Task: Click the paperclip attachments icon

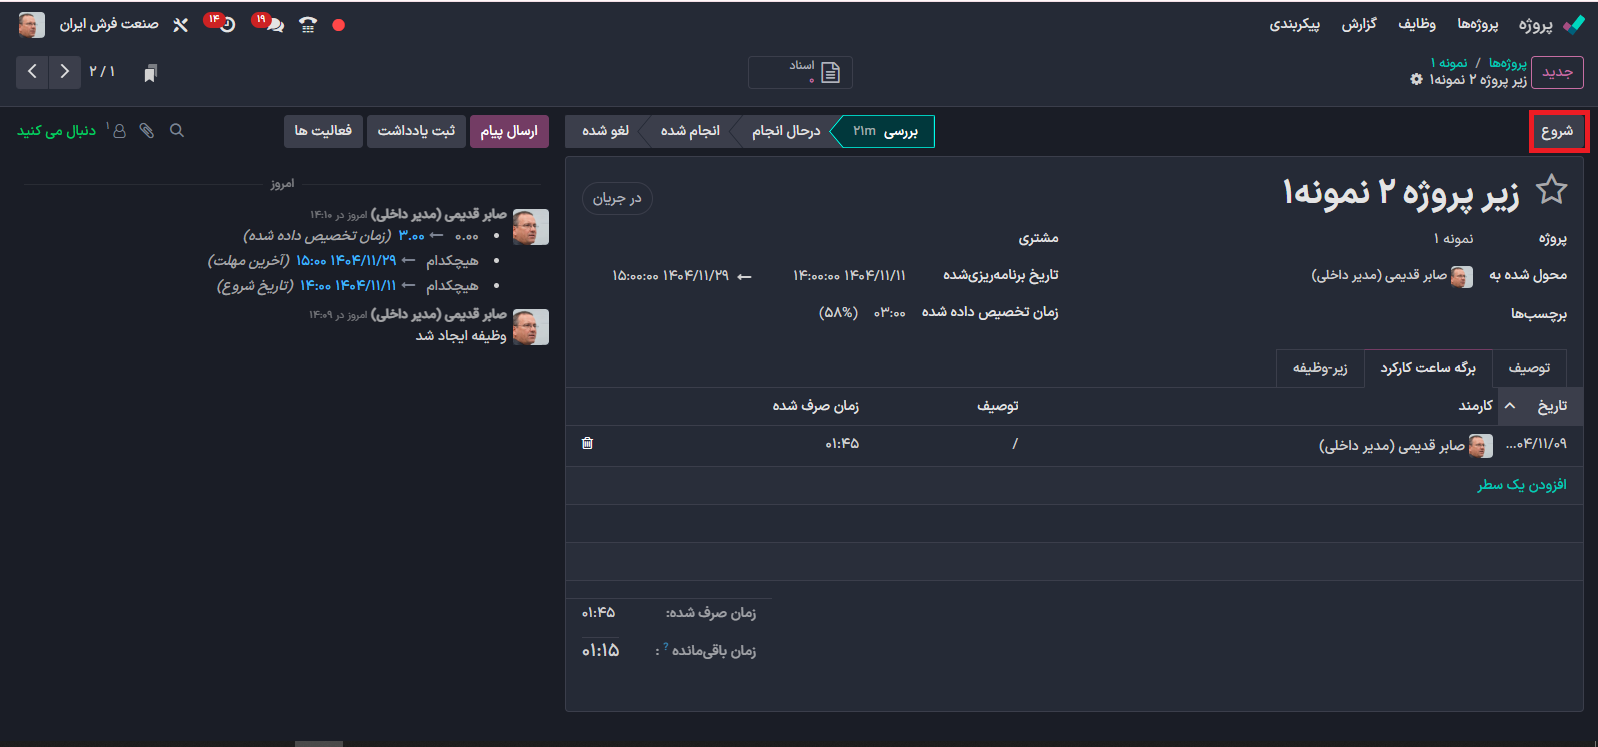Action: click(x=147, y=131)
